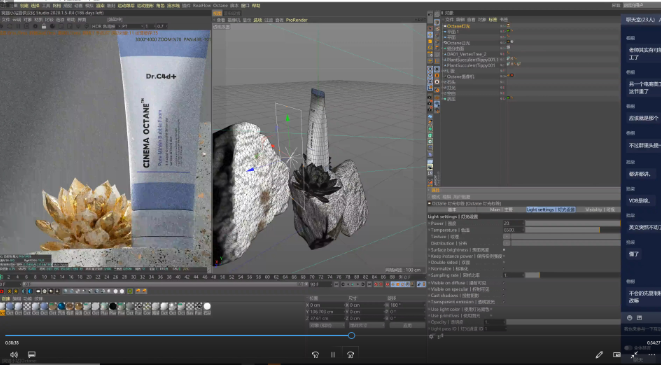
Task: Open the Main tab in attributes
Action: pos(501,209)
